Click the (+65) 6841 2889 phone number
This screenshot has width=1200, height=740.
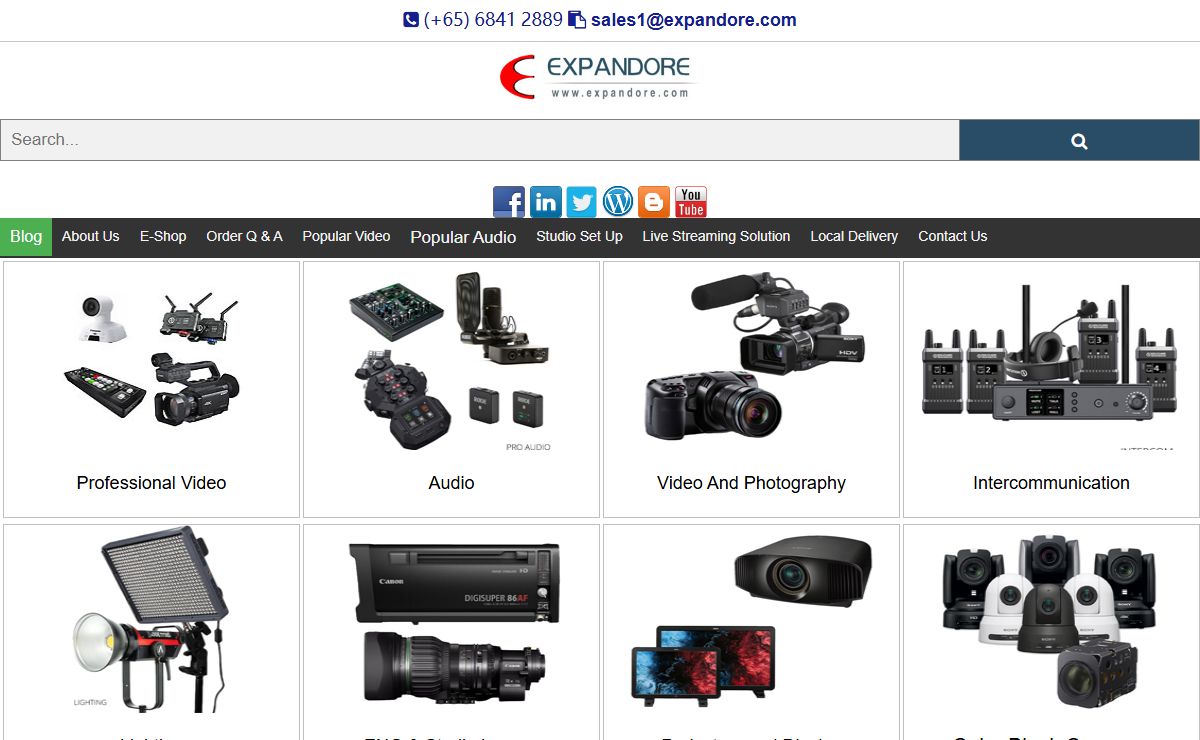click(x=493, y=20)
